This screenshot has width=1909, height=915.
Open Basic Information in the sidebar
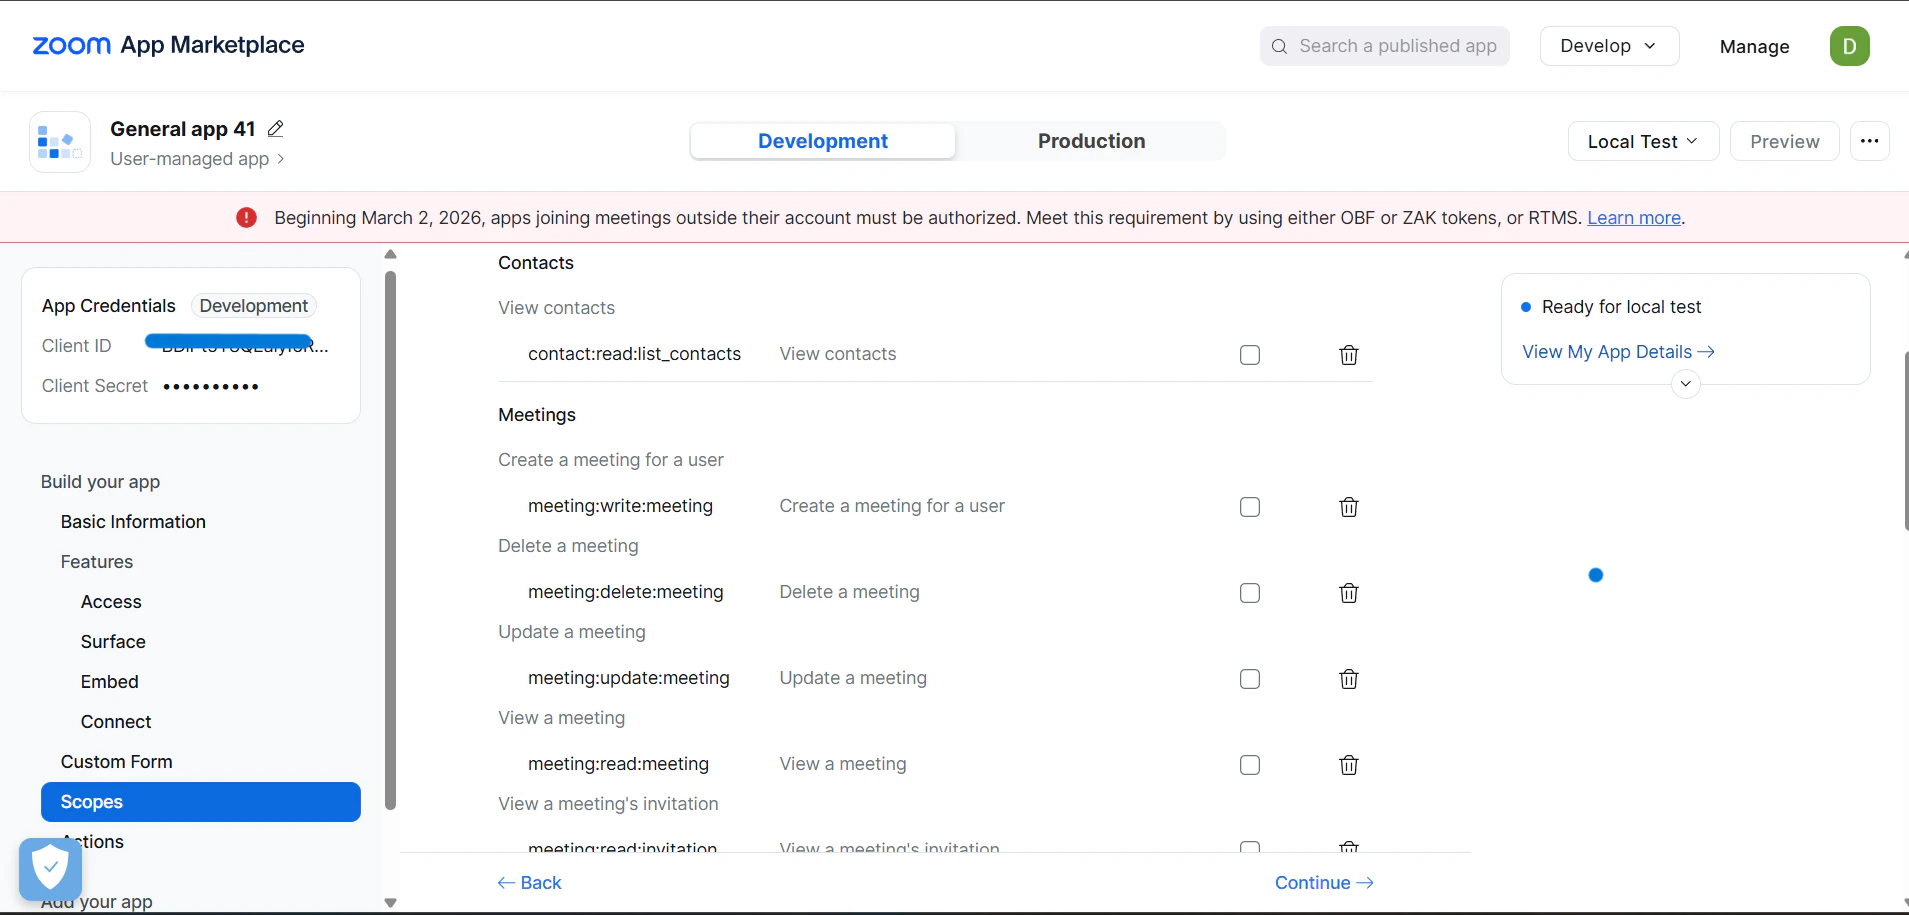[x=133, y=522]
